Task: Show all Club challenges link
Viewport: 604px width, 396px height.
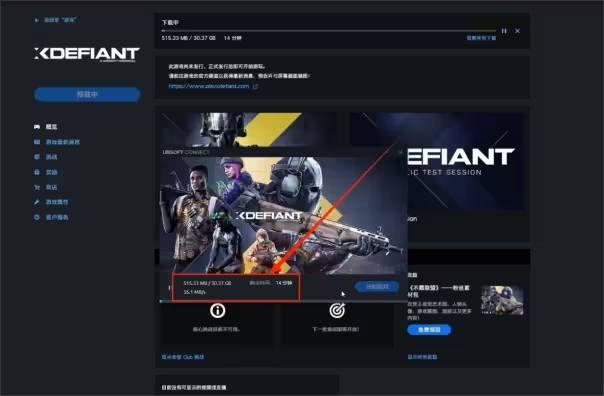Action: point(183,357)
